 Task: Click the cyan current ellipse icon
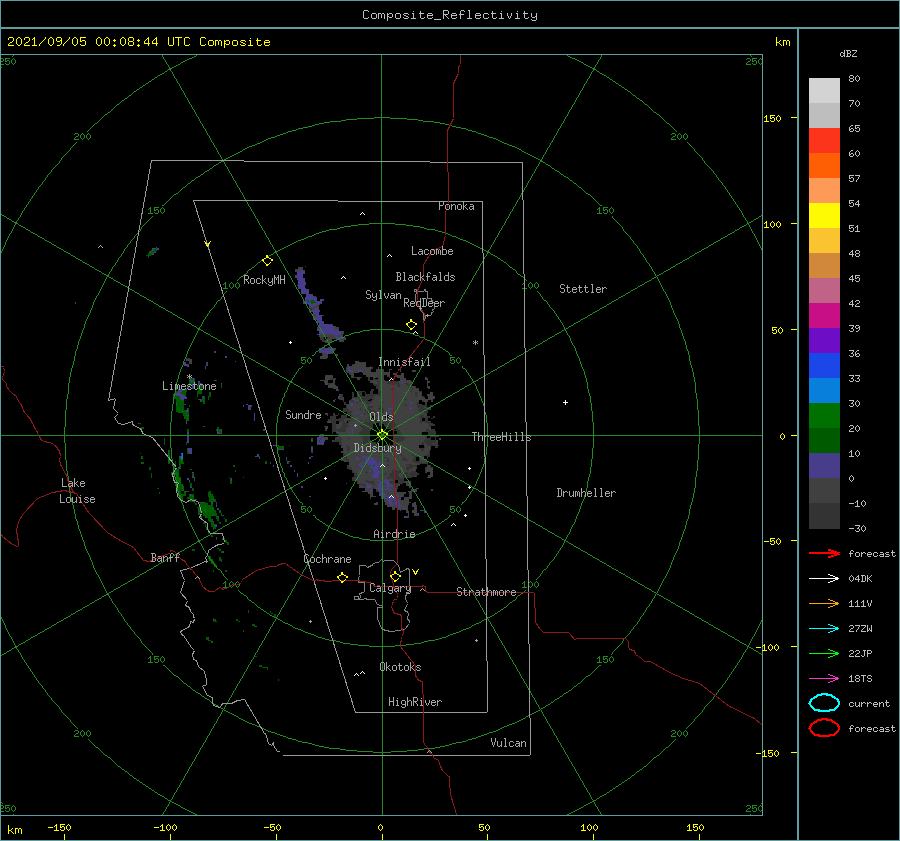824,703
